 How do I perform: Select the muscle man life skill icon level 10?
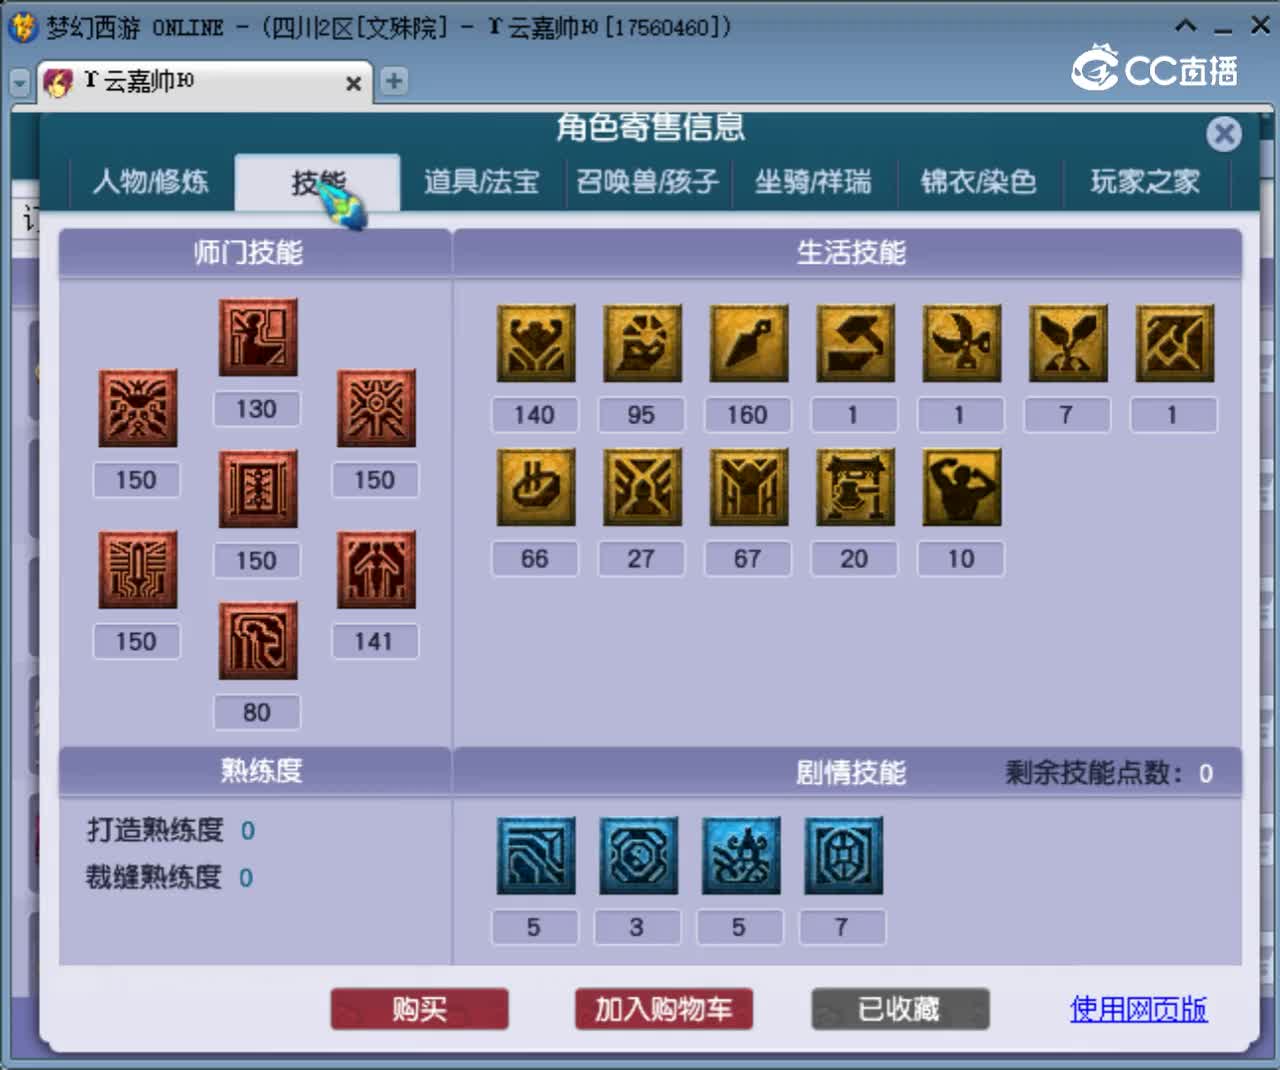[962, 487]
